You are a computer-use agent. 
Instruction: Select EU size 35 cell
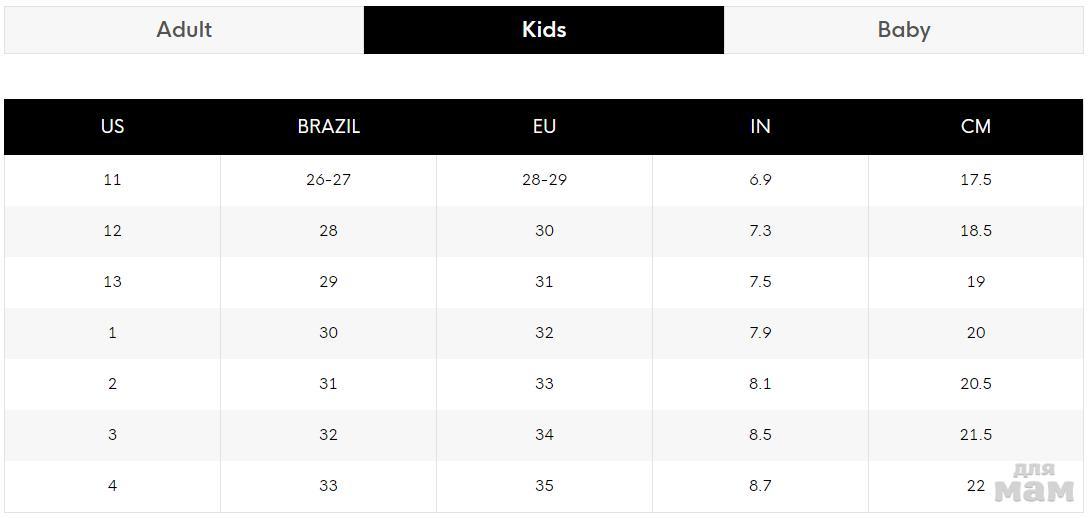544,486
